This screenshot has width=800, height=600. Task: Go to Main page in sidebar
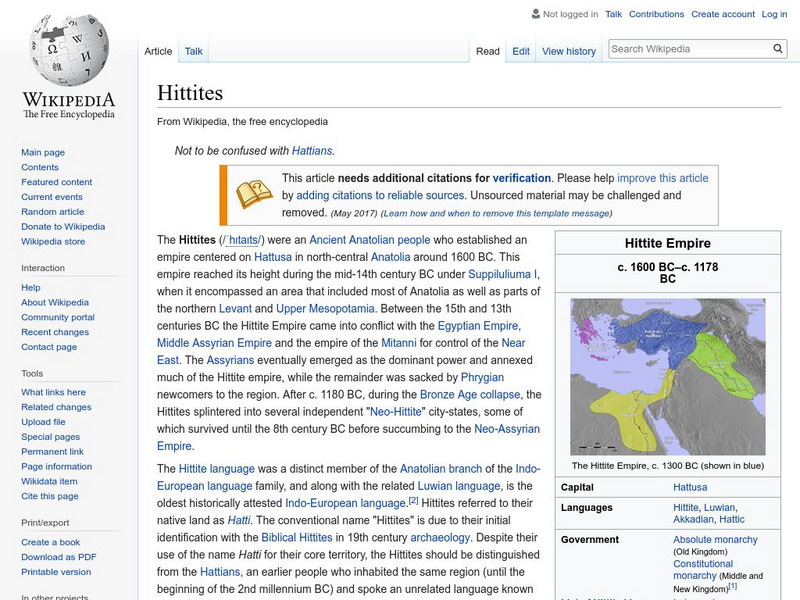click(43, 152)
